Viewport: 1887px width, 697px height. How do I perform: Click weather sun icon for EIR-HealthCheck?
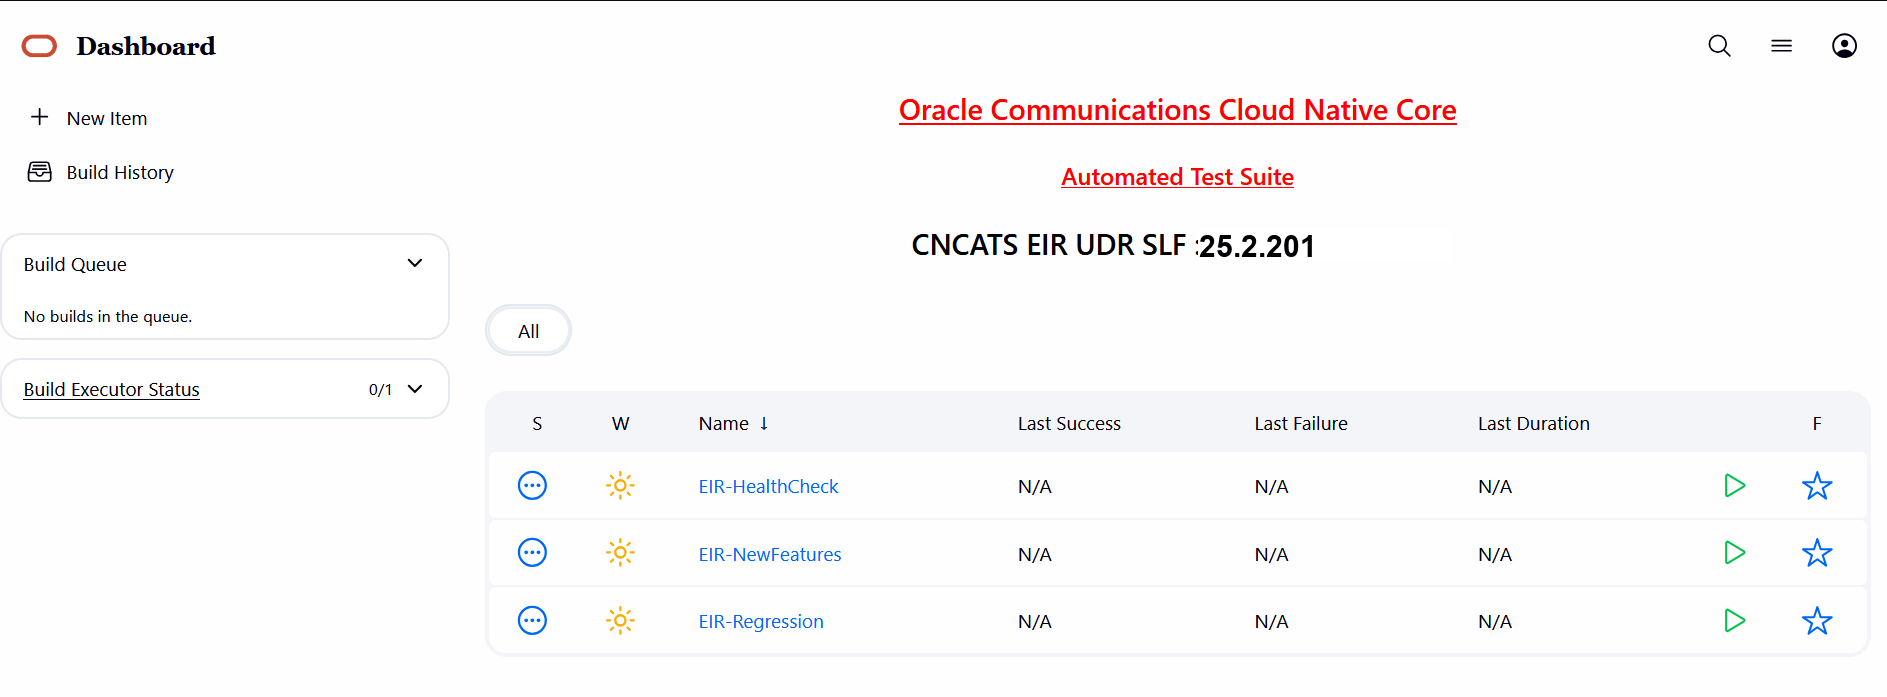[620, 486]
